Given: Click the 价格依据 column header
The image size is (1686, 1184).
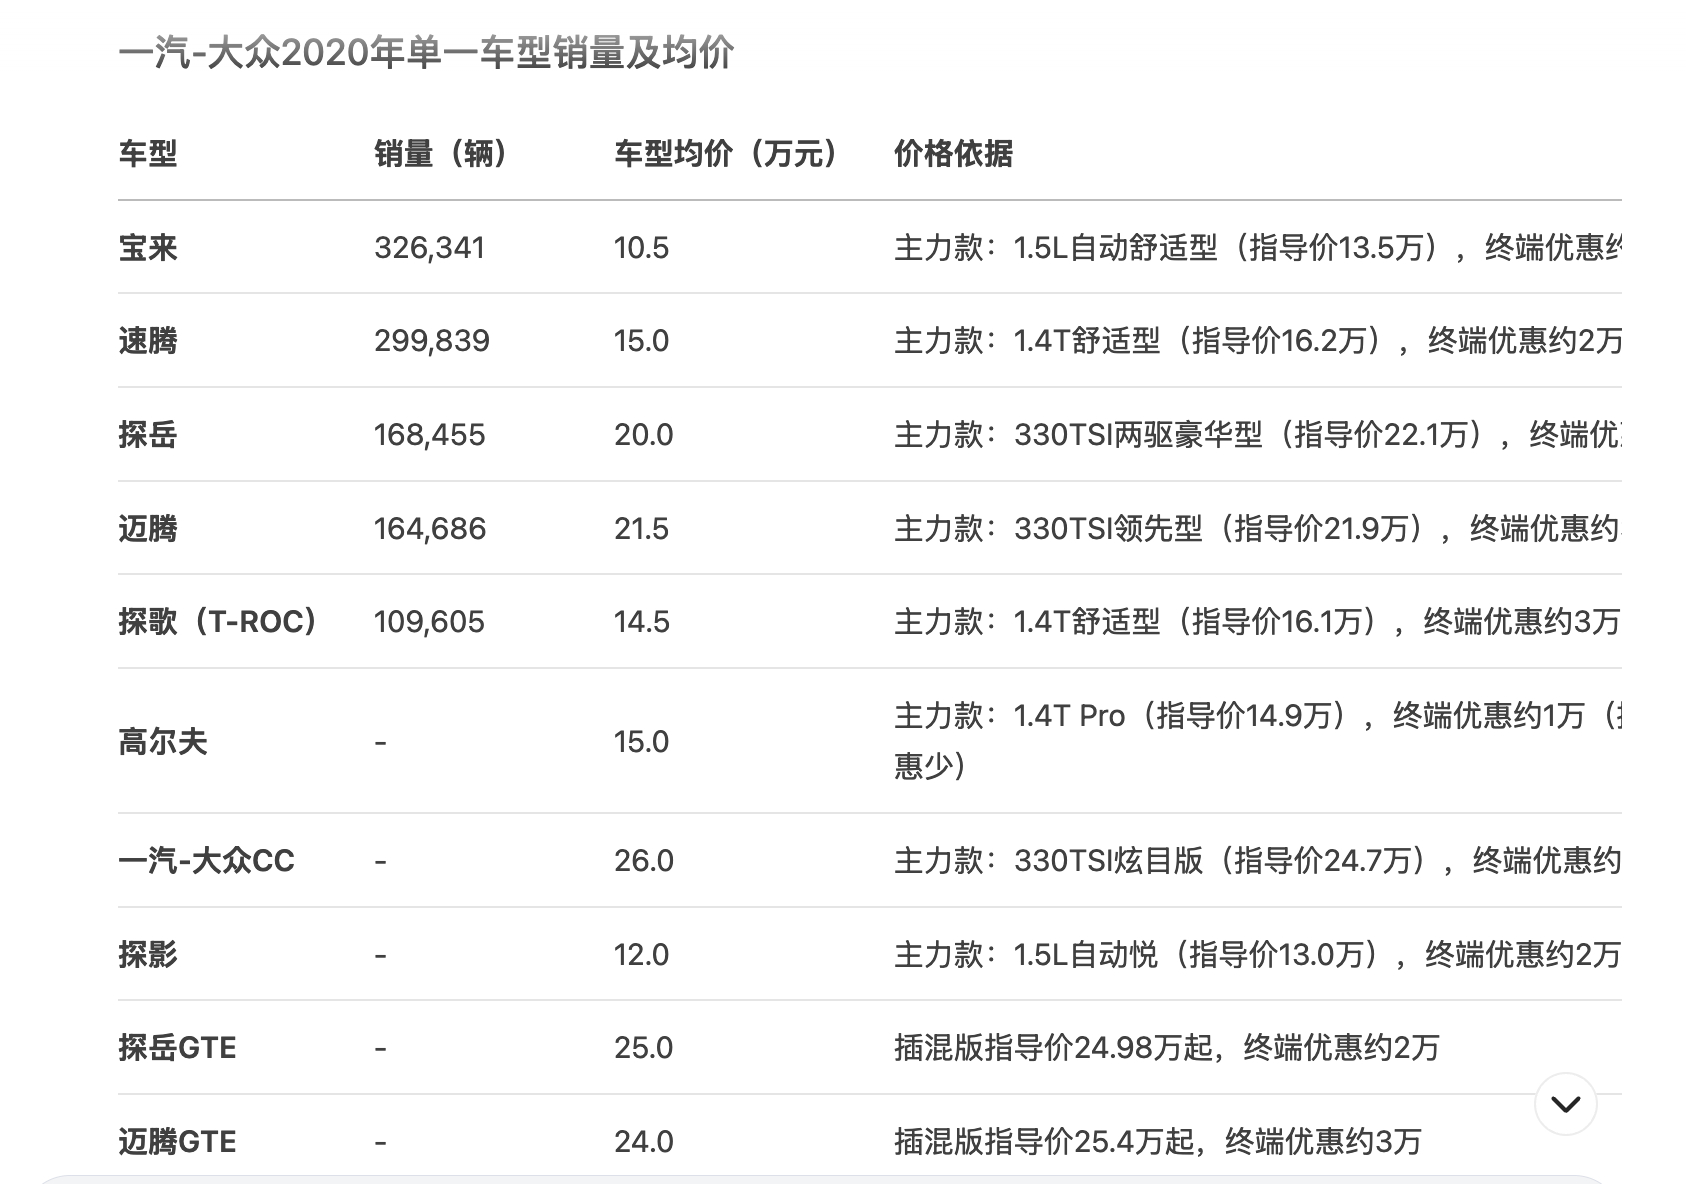Looking at the screenshot, I should [x=953, y=154].
